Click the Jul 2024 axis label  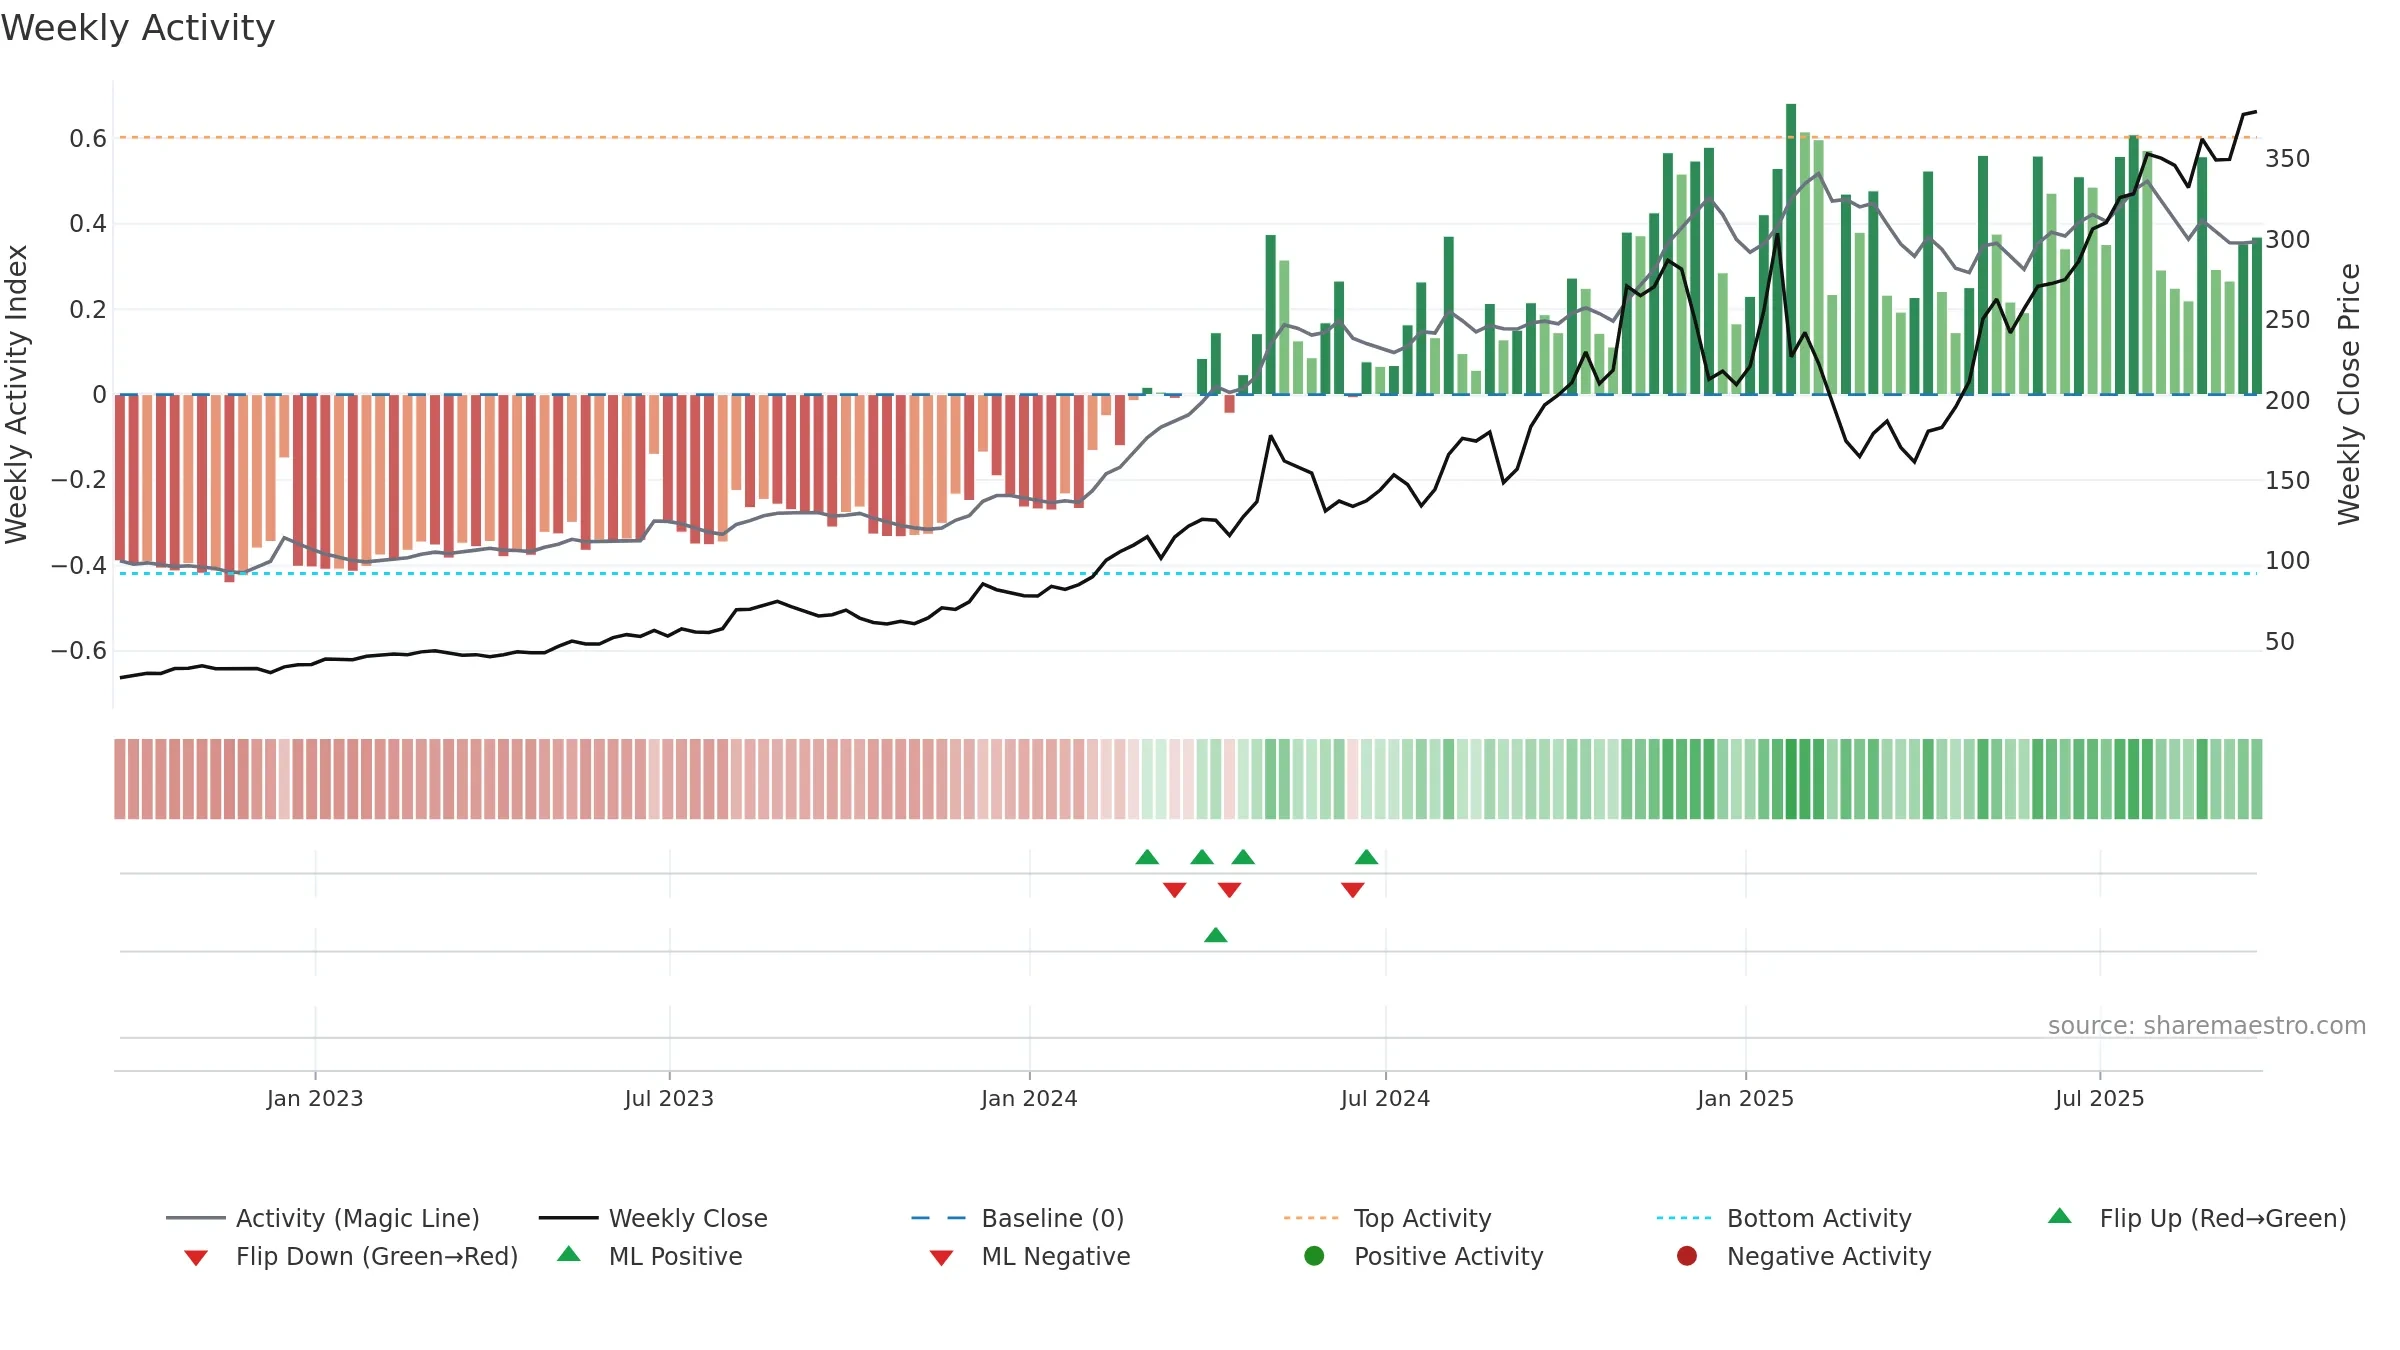coord(1385,1098)
